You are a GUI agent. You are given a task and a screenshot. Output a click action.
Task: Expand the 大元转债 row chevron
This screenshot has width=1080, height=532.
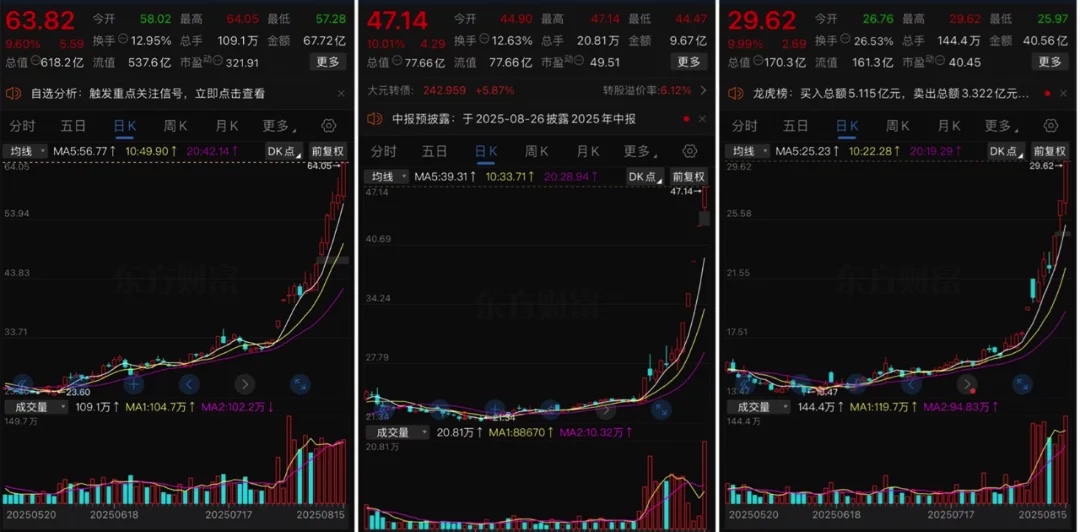pyautogui.click(x=703, y=90)
